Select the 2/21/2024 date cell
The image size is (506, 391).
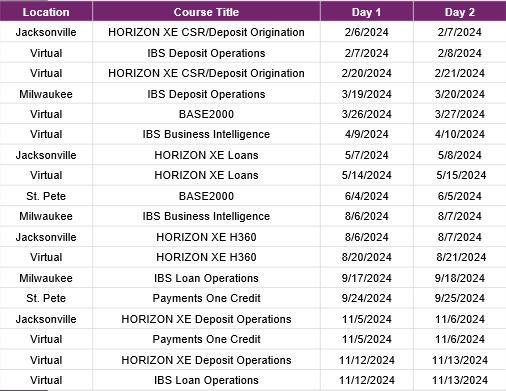tap(460, 73)
